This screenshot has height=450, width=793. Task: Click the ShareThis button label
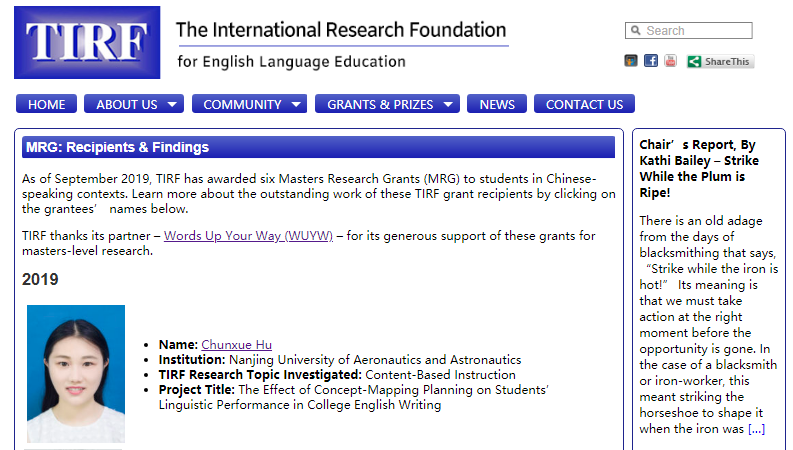727,62
